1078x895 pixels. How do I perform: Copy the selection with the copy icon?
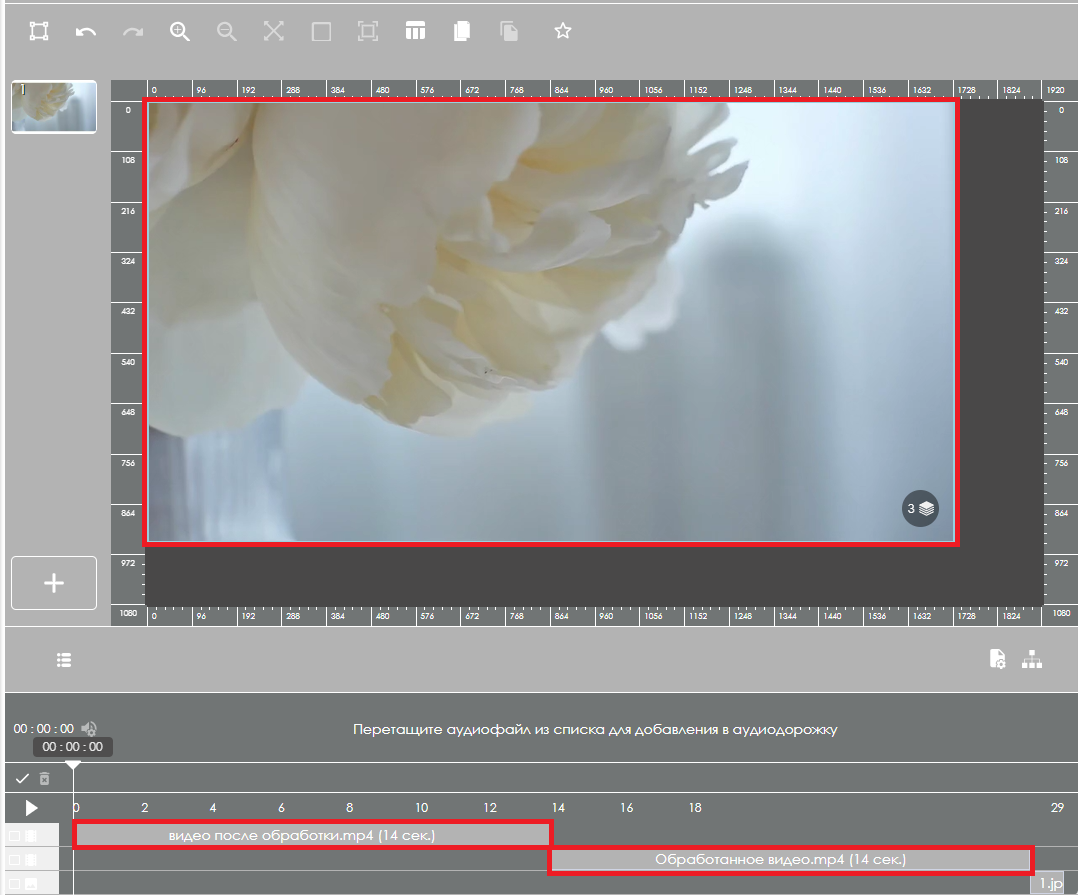pyautogui.click(x=461, y=32)
